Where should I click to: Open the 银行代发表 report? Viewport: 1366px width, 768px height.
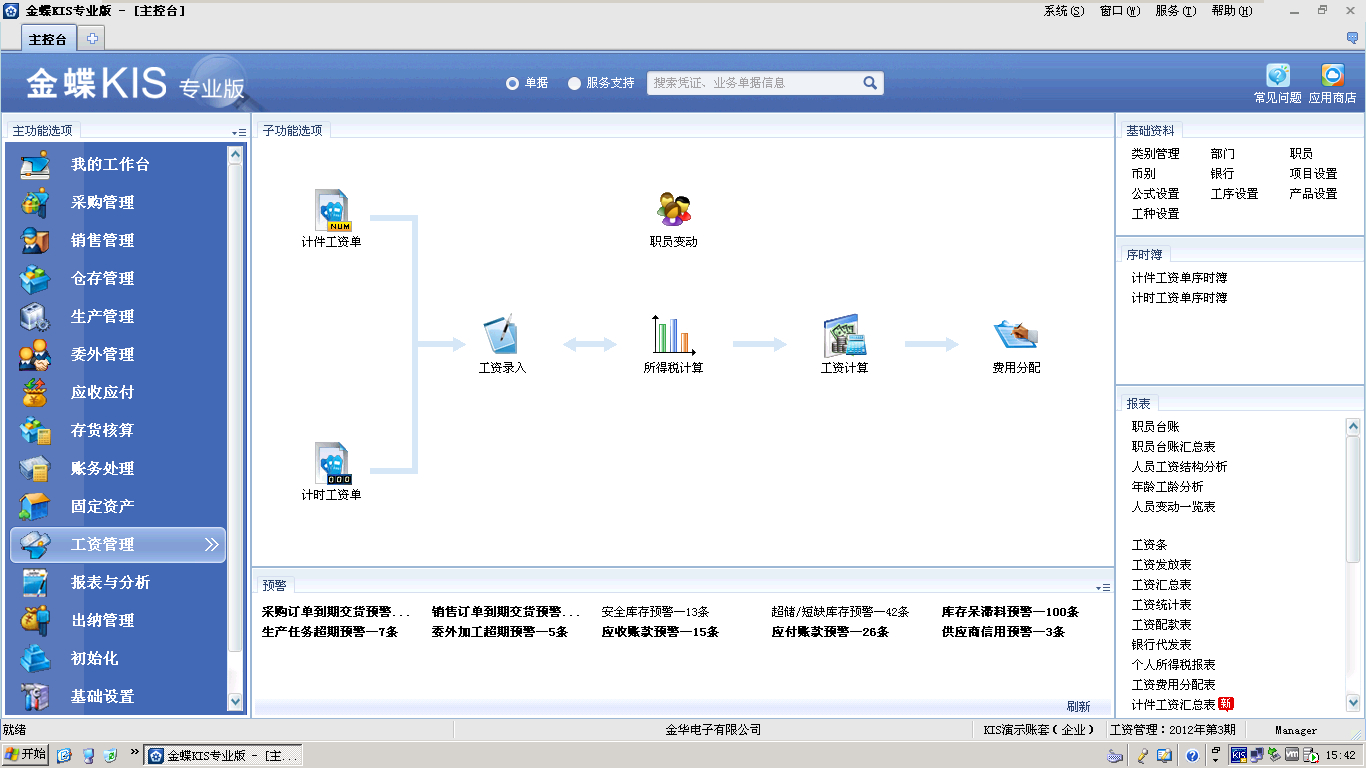[x=1161, y=645]
